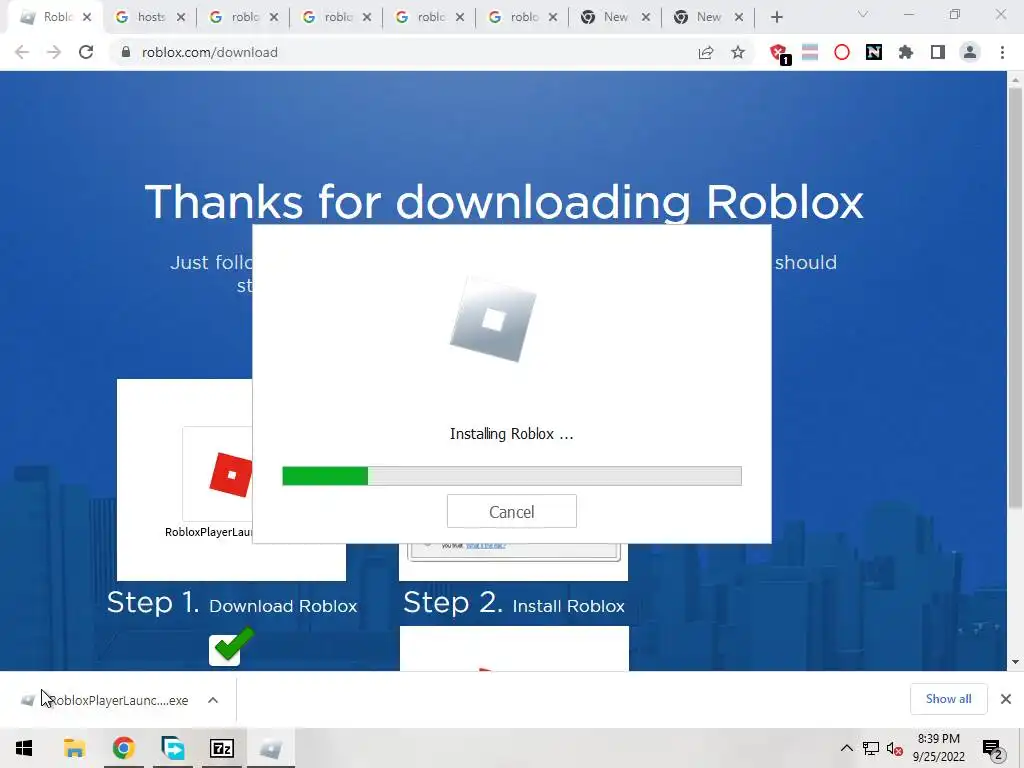This screenshot has height=768, width=1024.
Task: View site lock security info
Action: click(x=126, y=52)
